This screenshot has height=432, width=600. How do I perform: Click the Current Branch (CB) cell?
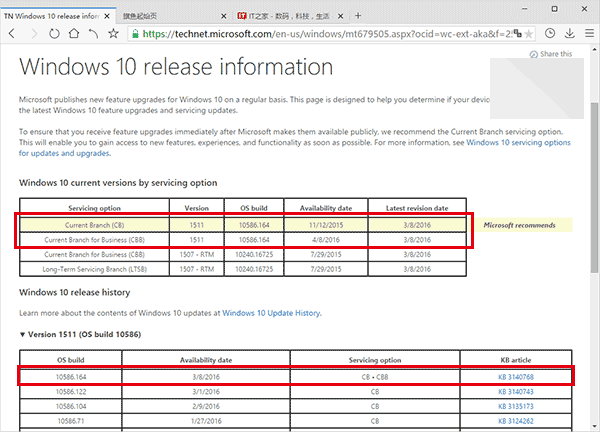pos(95,225)
